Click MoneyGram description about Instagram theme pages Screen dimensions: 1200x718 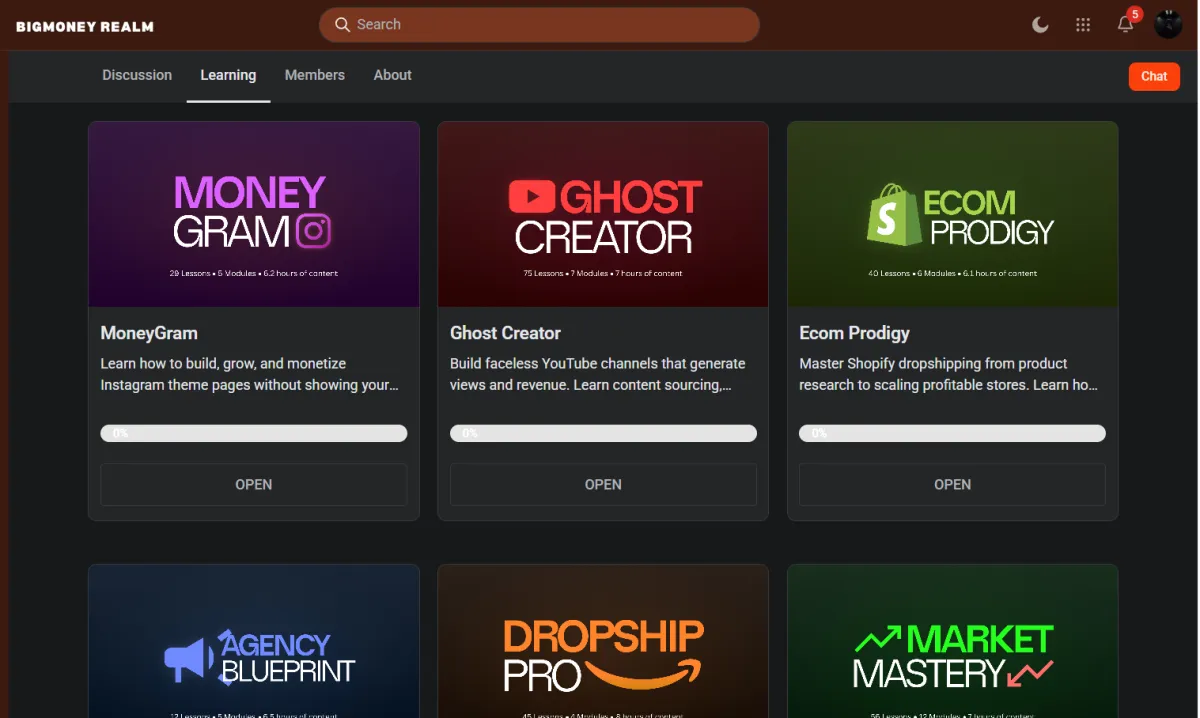tap(250, 374)
